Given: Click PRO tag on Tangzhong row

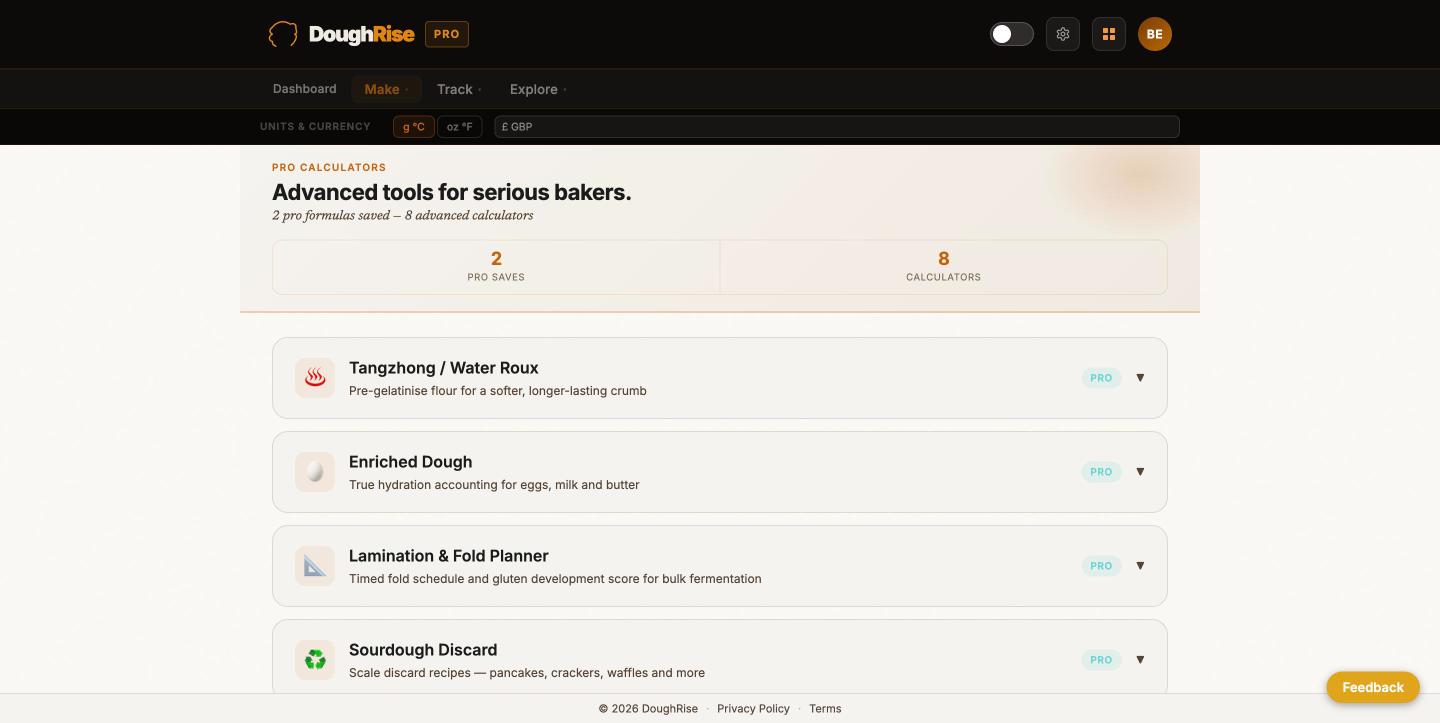Looking at the screenshot, I should click(x=1101, y=378).
